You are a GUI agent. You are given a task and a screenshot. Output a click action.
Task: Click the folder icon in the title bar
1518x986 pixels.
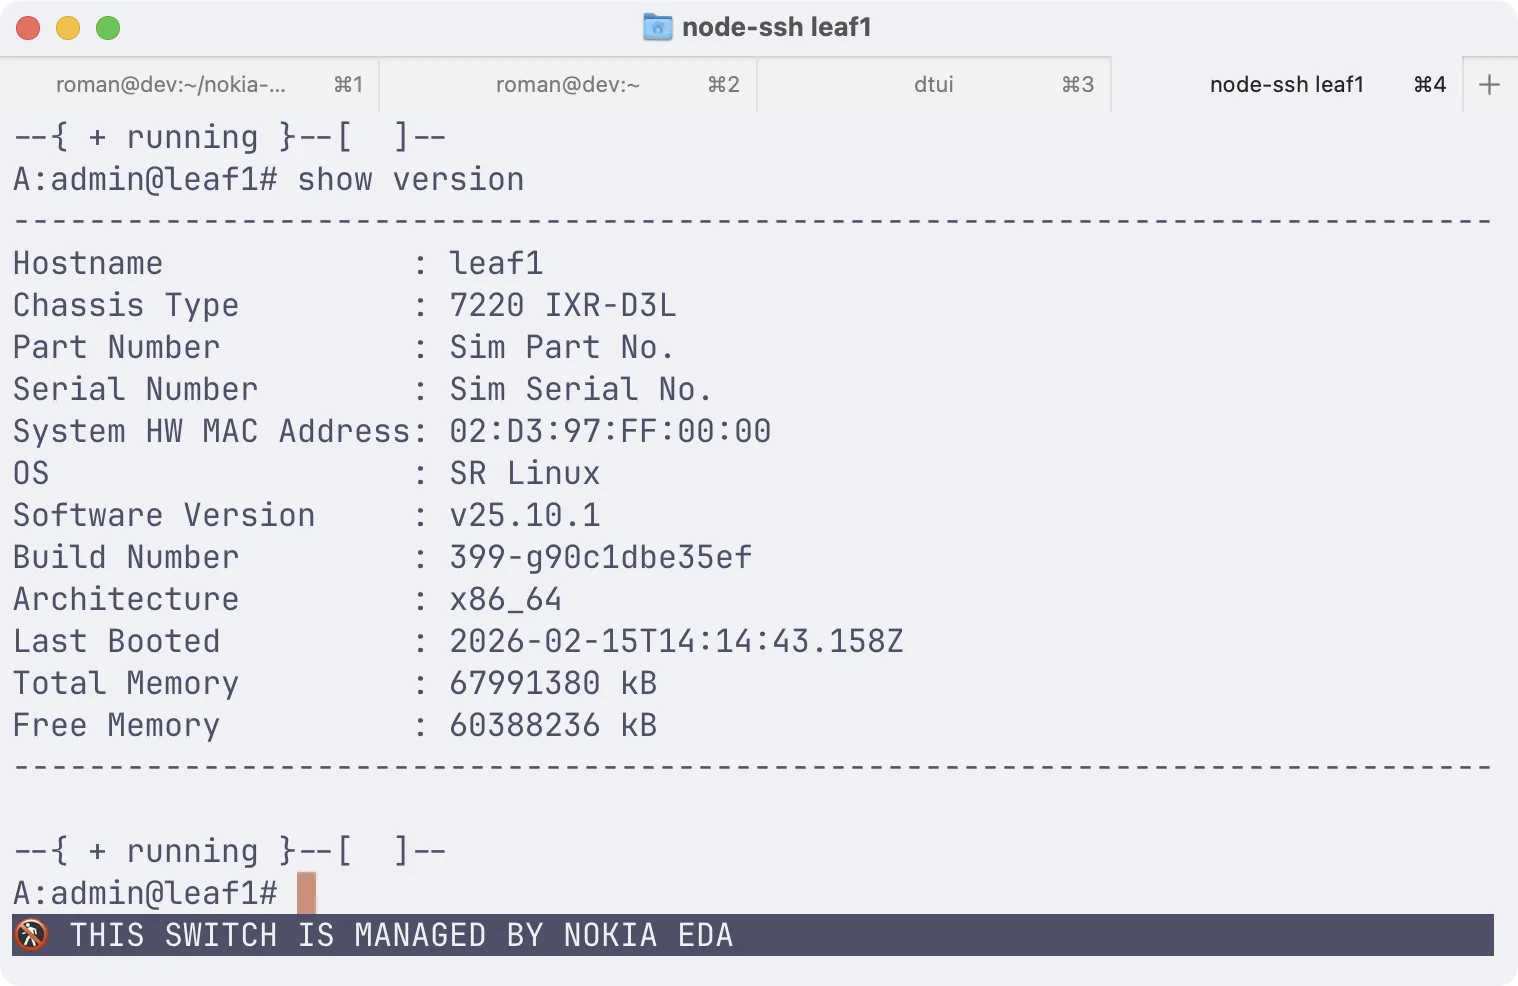657,27
